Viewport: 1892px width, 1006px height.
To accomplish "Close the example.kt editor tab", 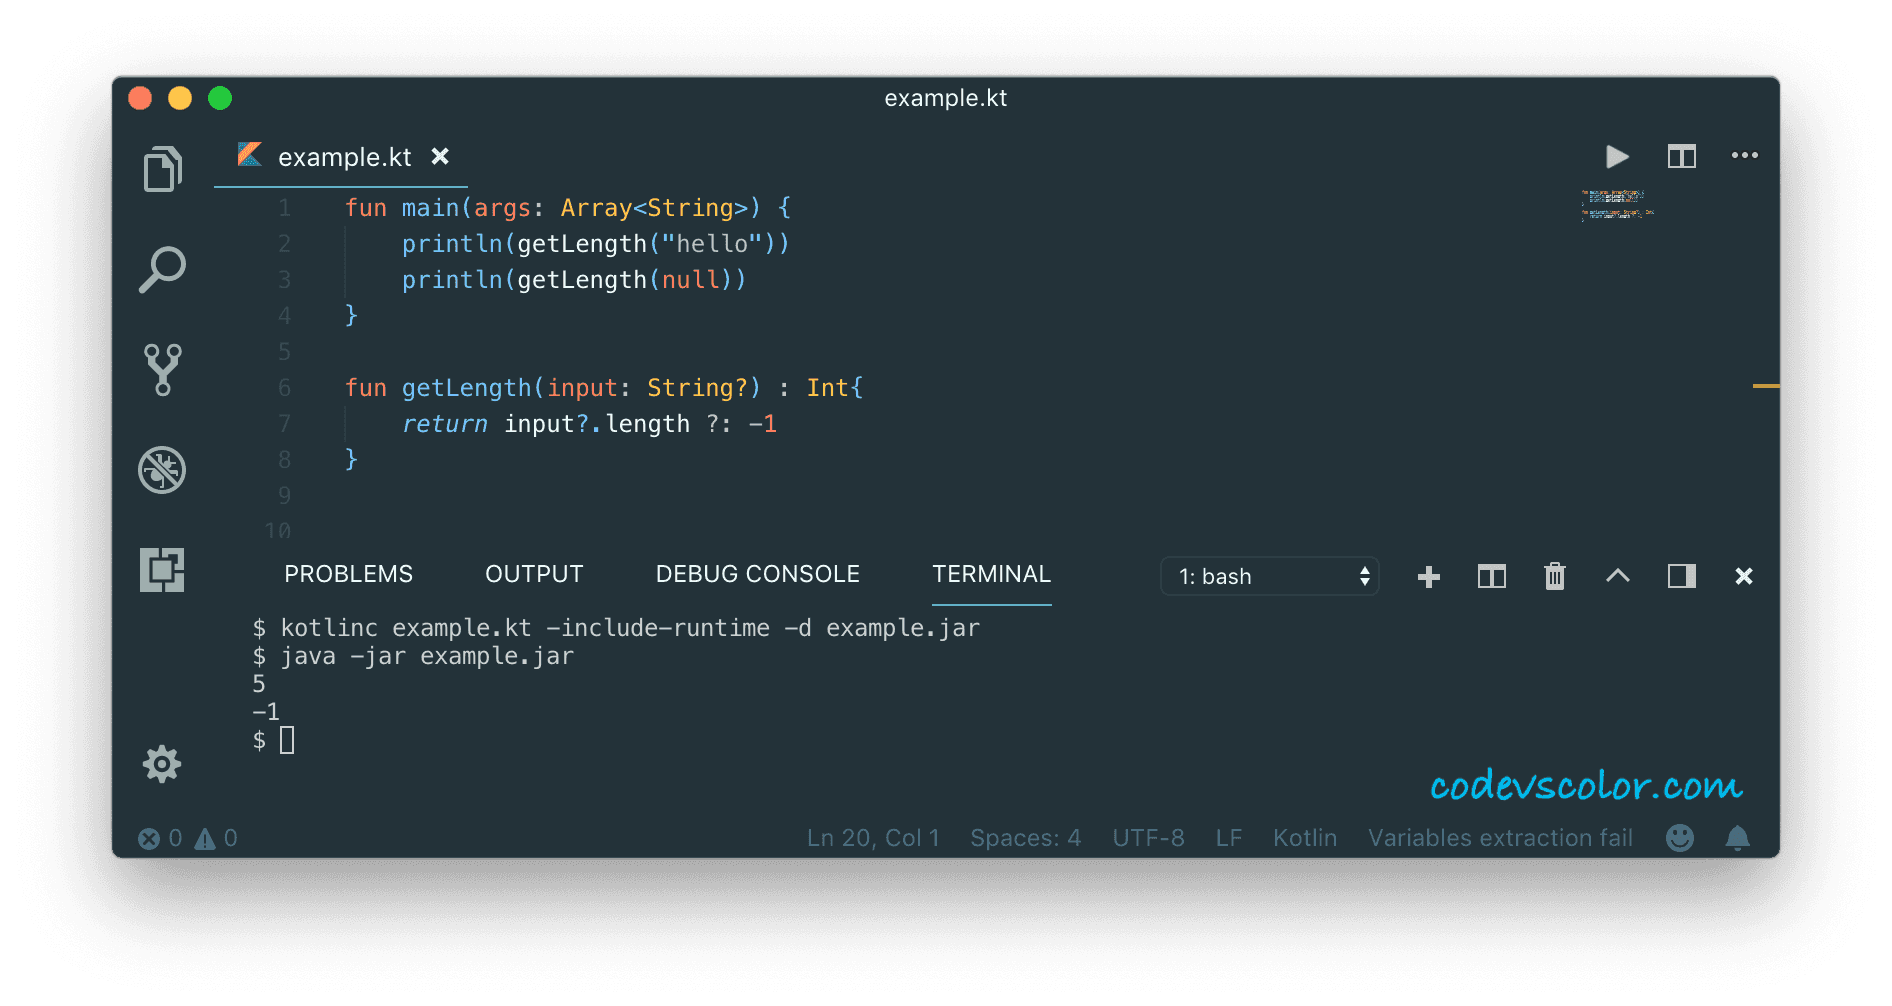I will point(440,156).
